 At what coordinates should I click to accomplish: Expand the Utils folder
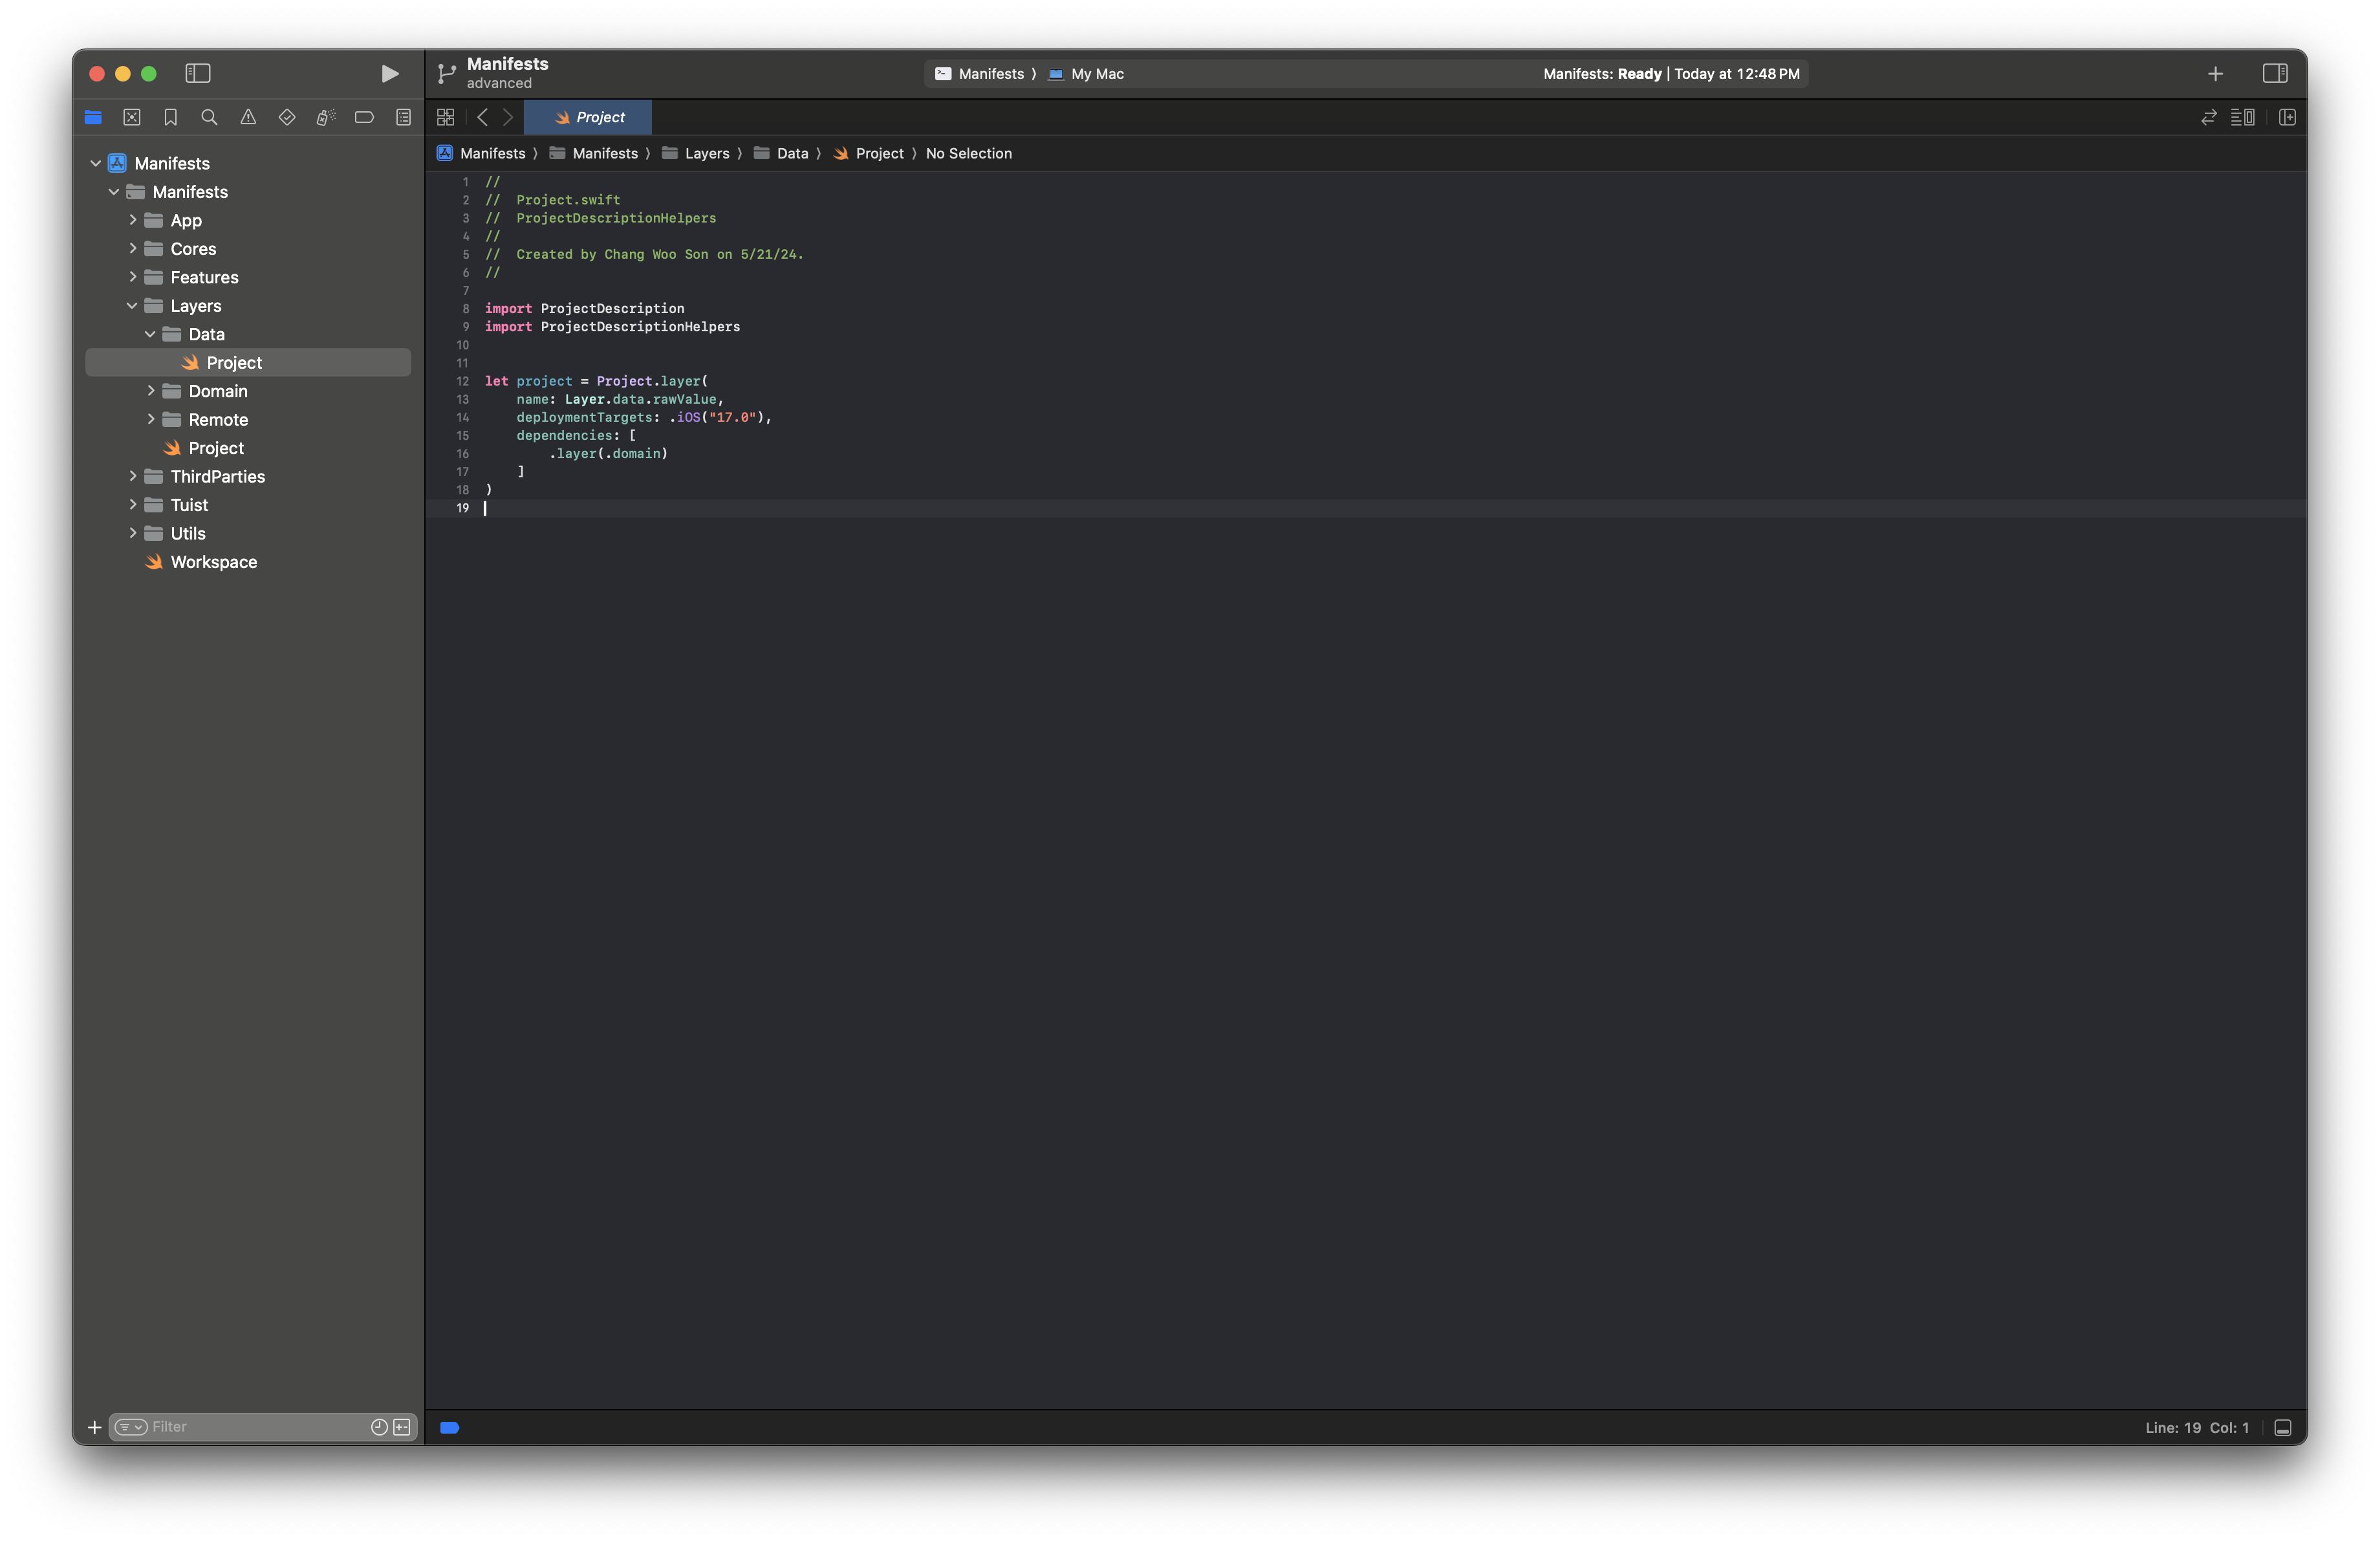[x=132, y=533]
